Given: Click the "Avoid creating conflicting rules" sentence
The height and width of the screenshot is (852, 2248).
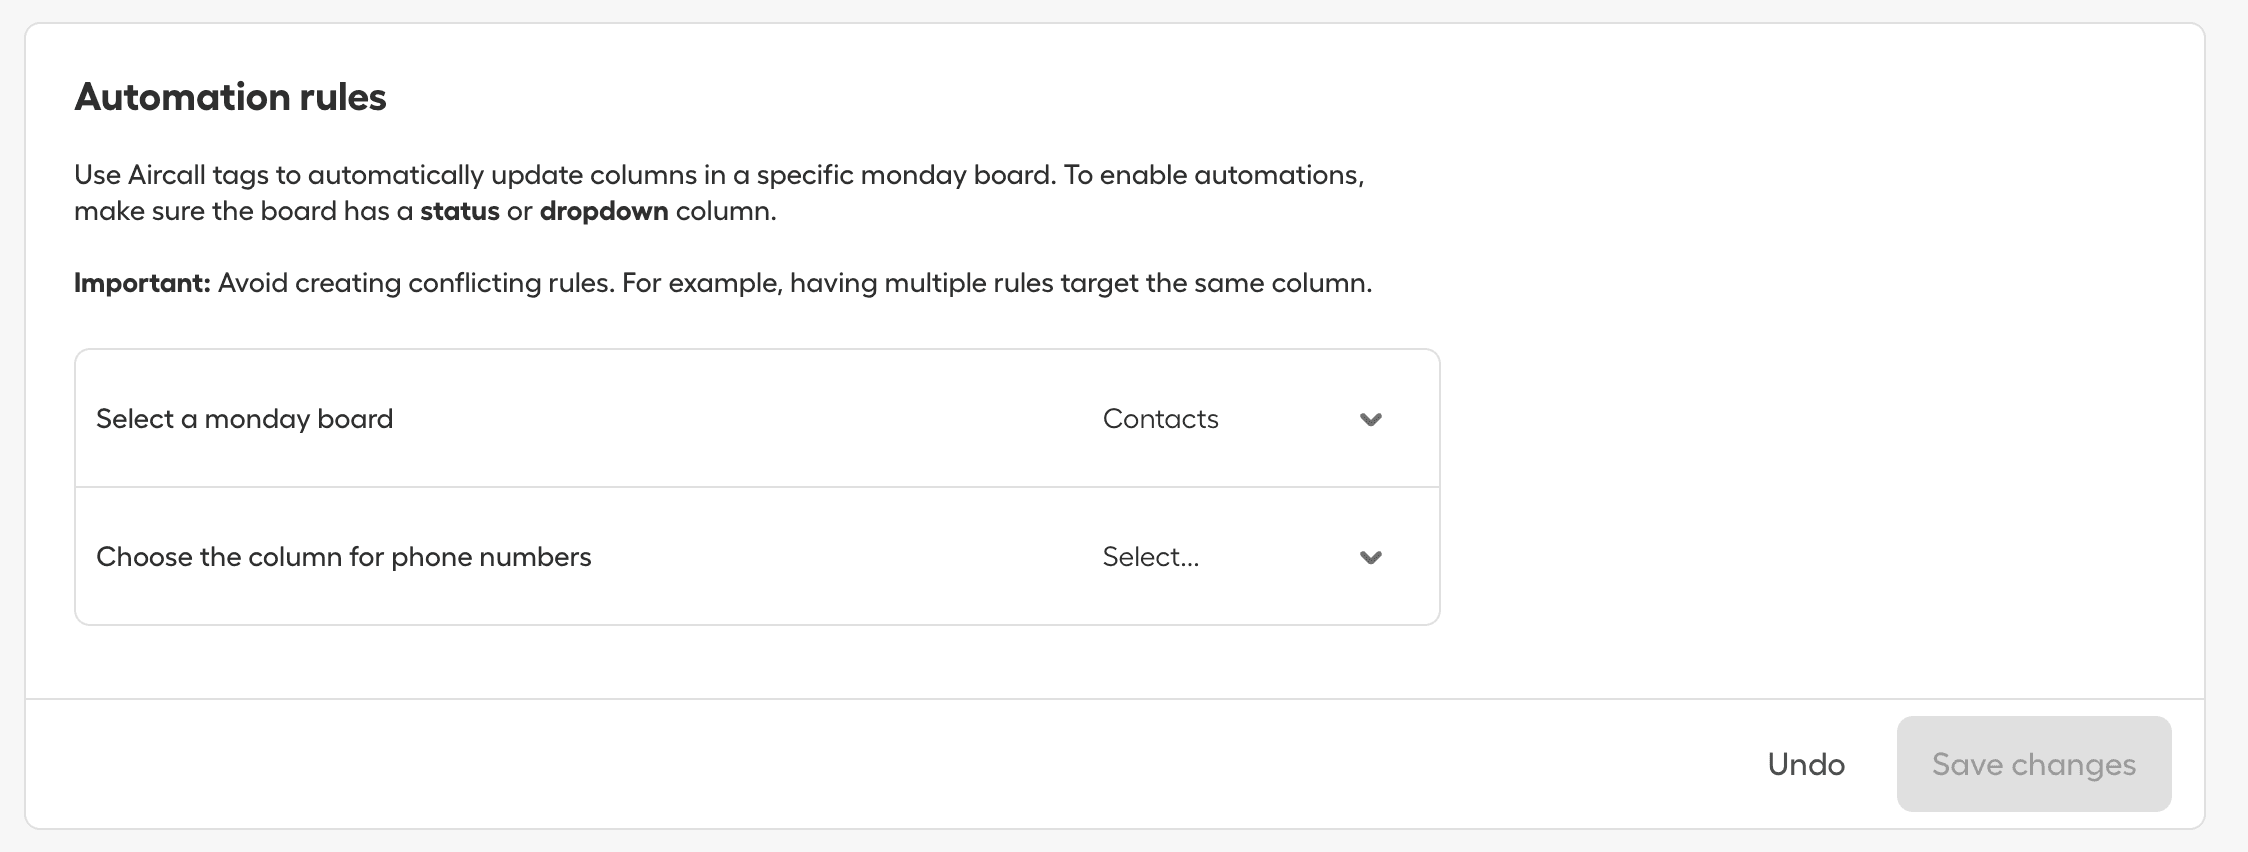Looking at the screenshot, I should [414, 283].
